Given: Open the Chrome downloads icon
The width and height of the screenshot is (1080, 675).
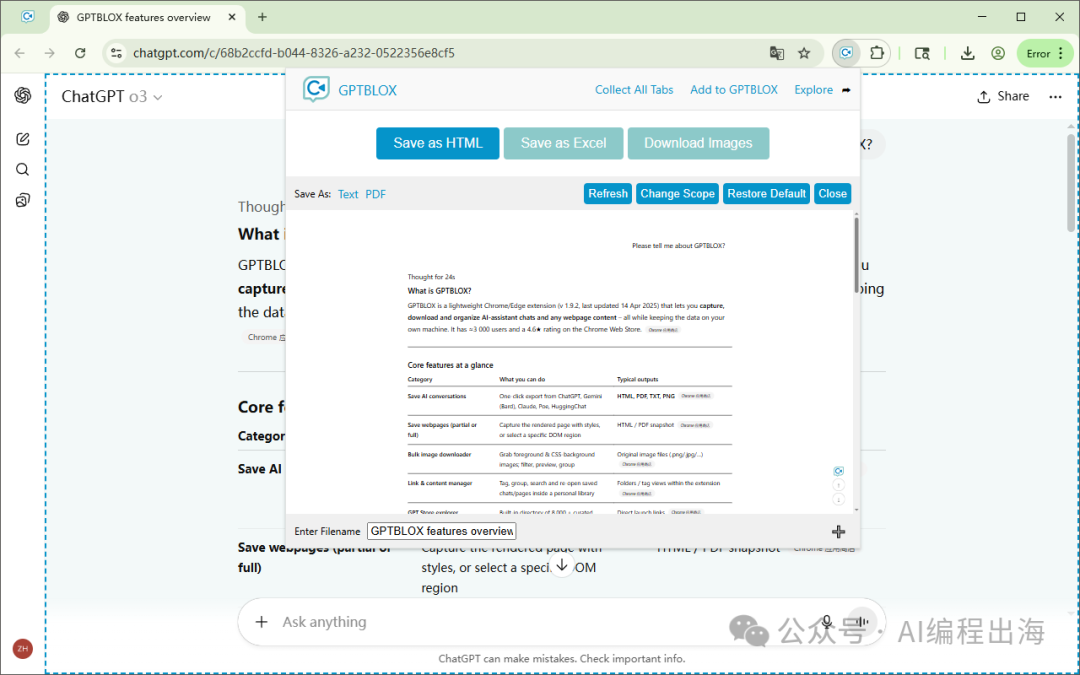Looking at the screenshot, I should tap(968, 53).
